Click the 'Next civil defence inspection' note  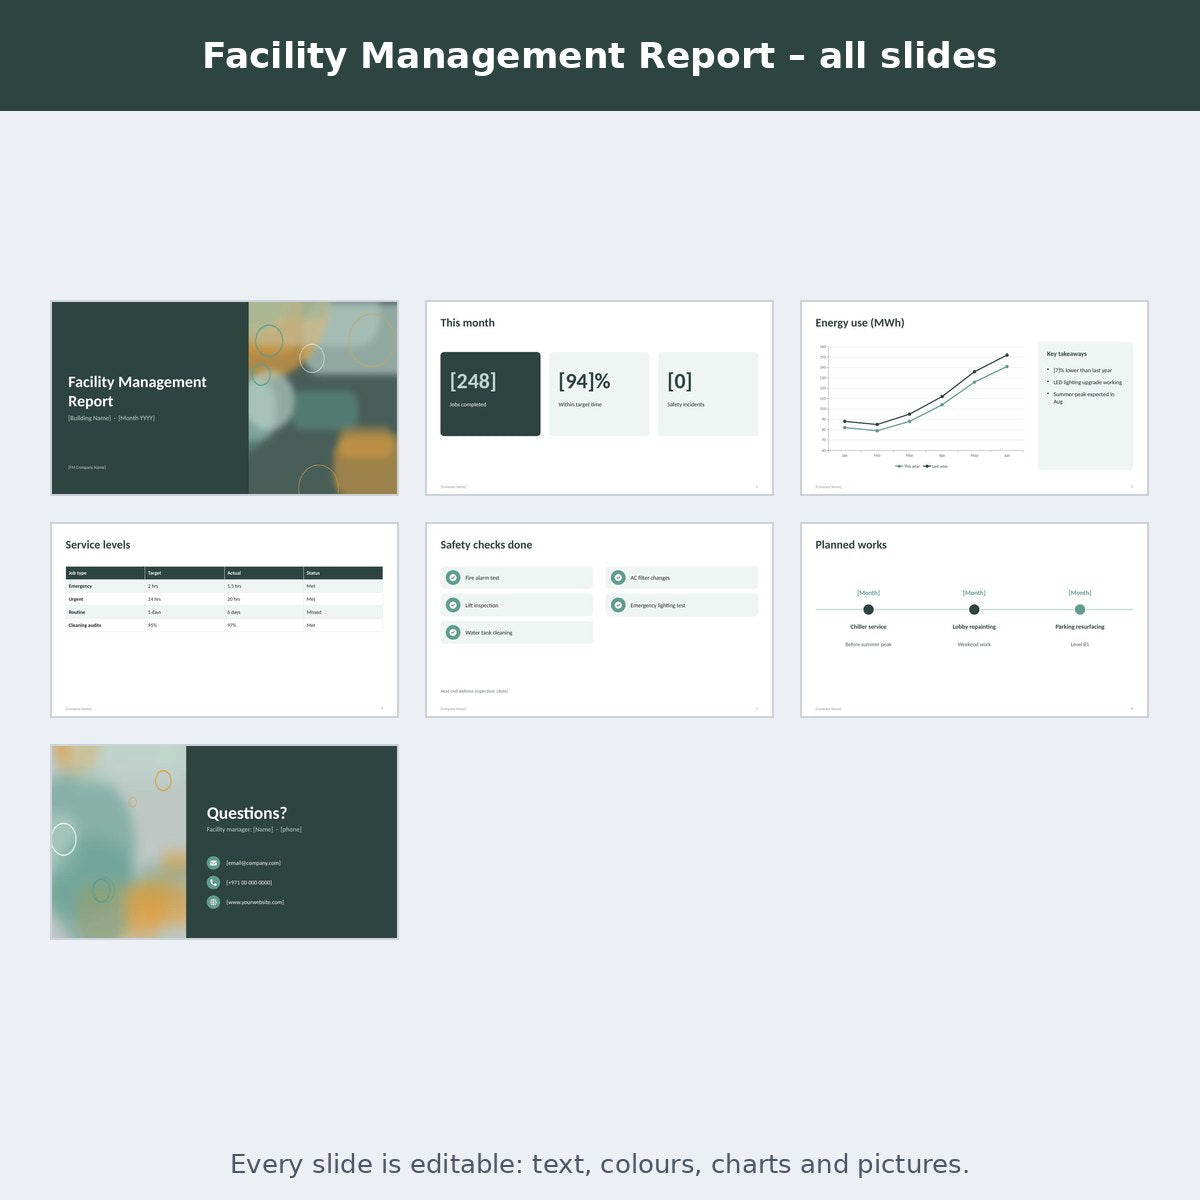475,691
